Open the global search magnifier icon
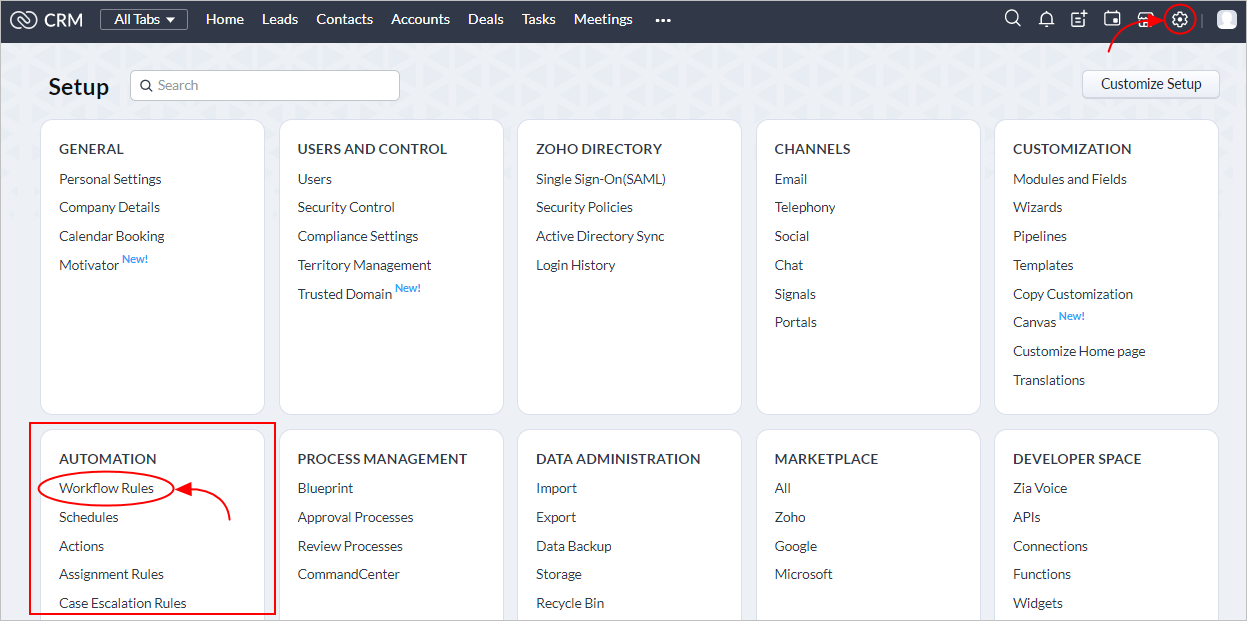The width and height of the screenshot is (1247, 621). pyautogui.click(x=1013, y=19)
